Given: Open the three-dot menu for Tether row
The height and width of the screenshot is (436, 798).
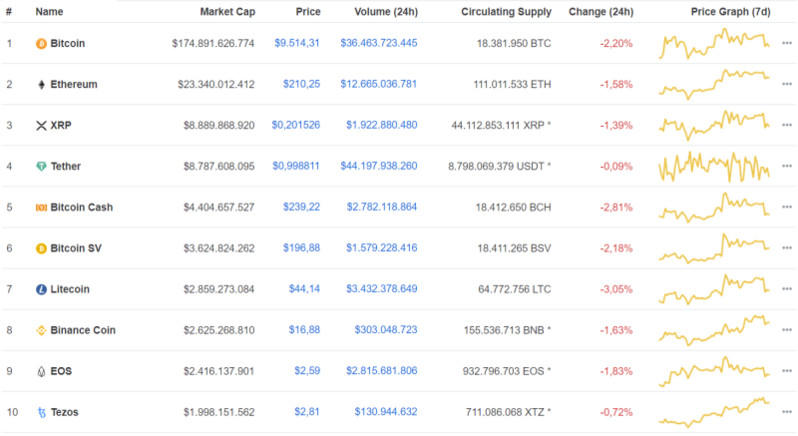Looking at the screenshot, I should pyautogui.click(x=786, y=166).
